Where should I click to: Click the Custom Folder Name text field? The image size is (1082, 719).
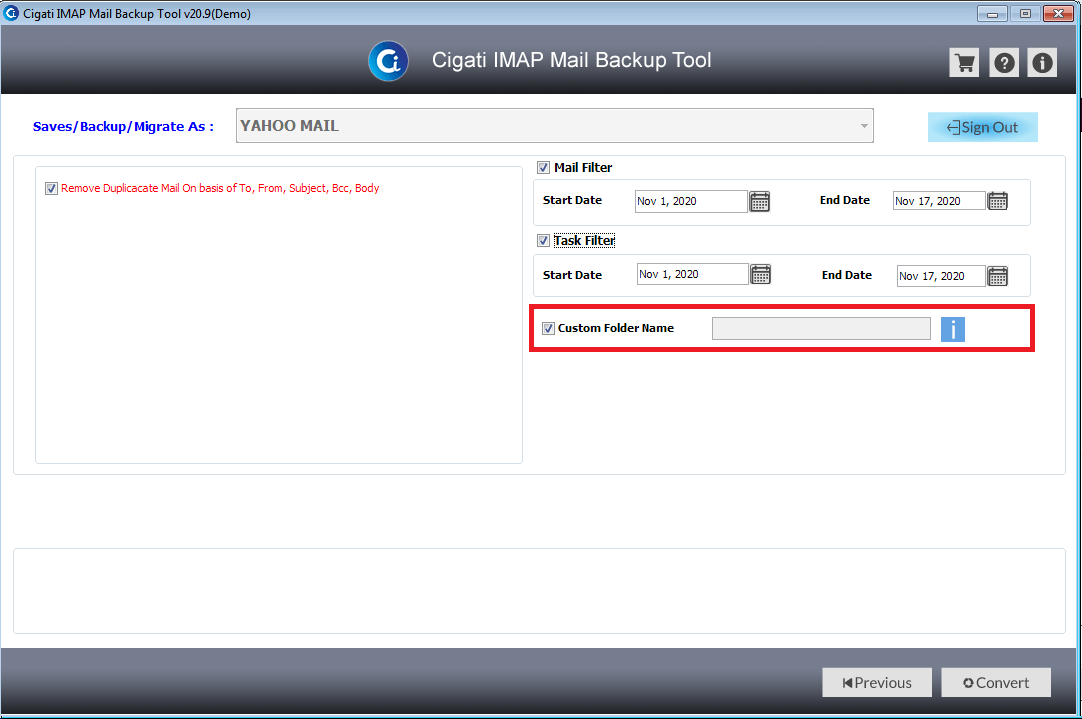821,328
